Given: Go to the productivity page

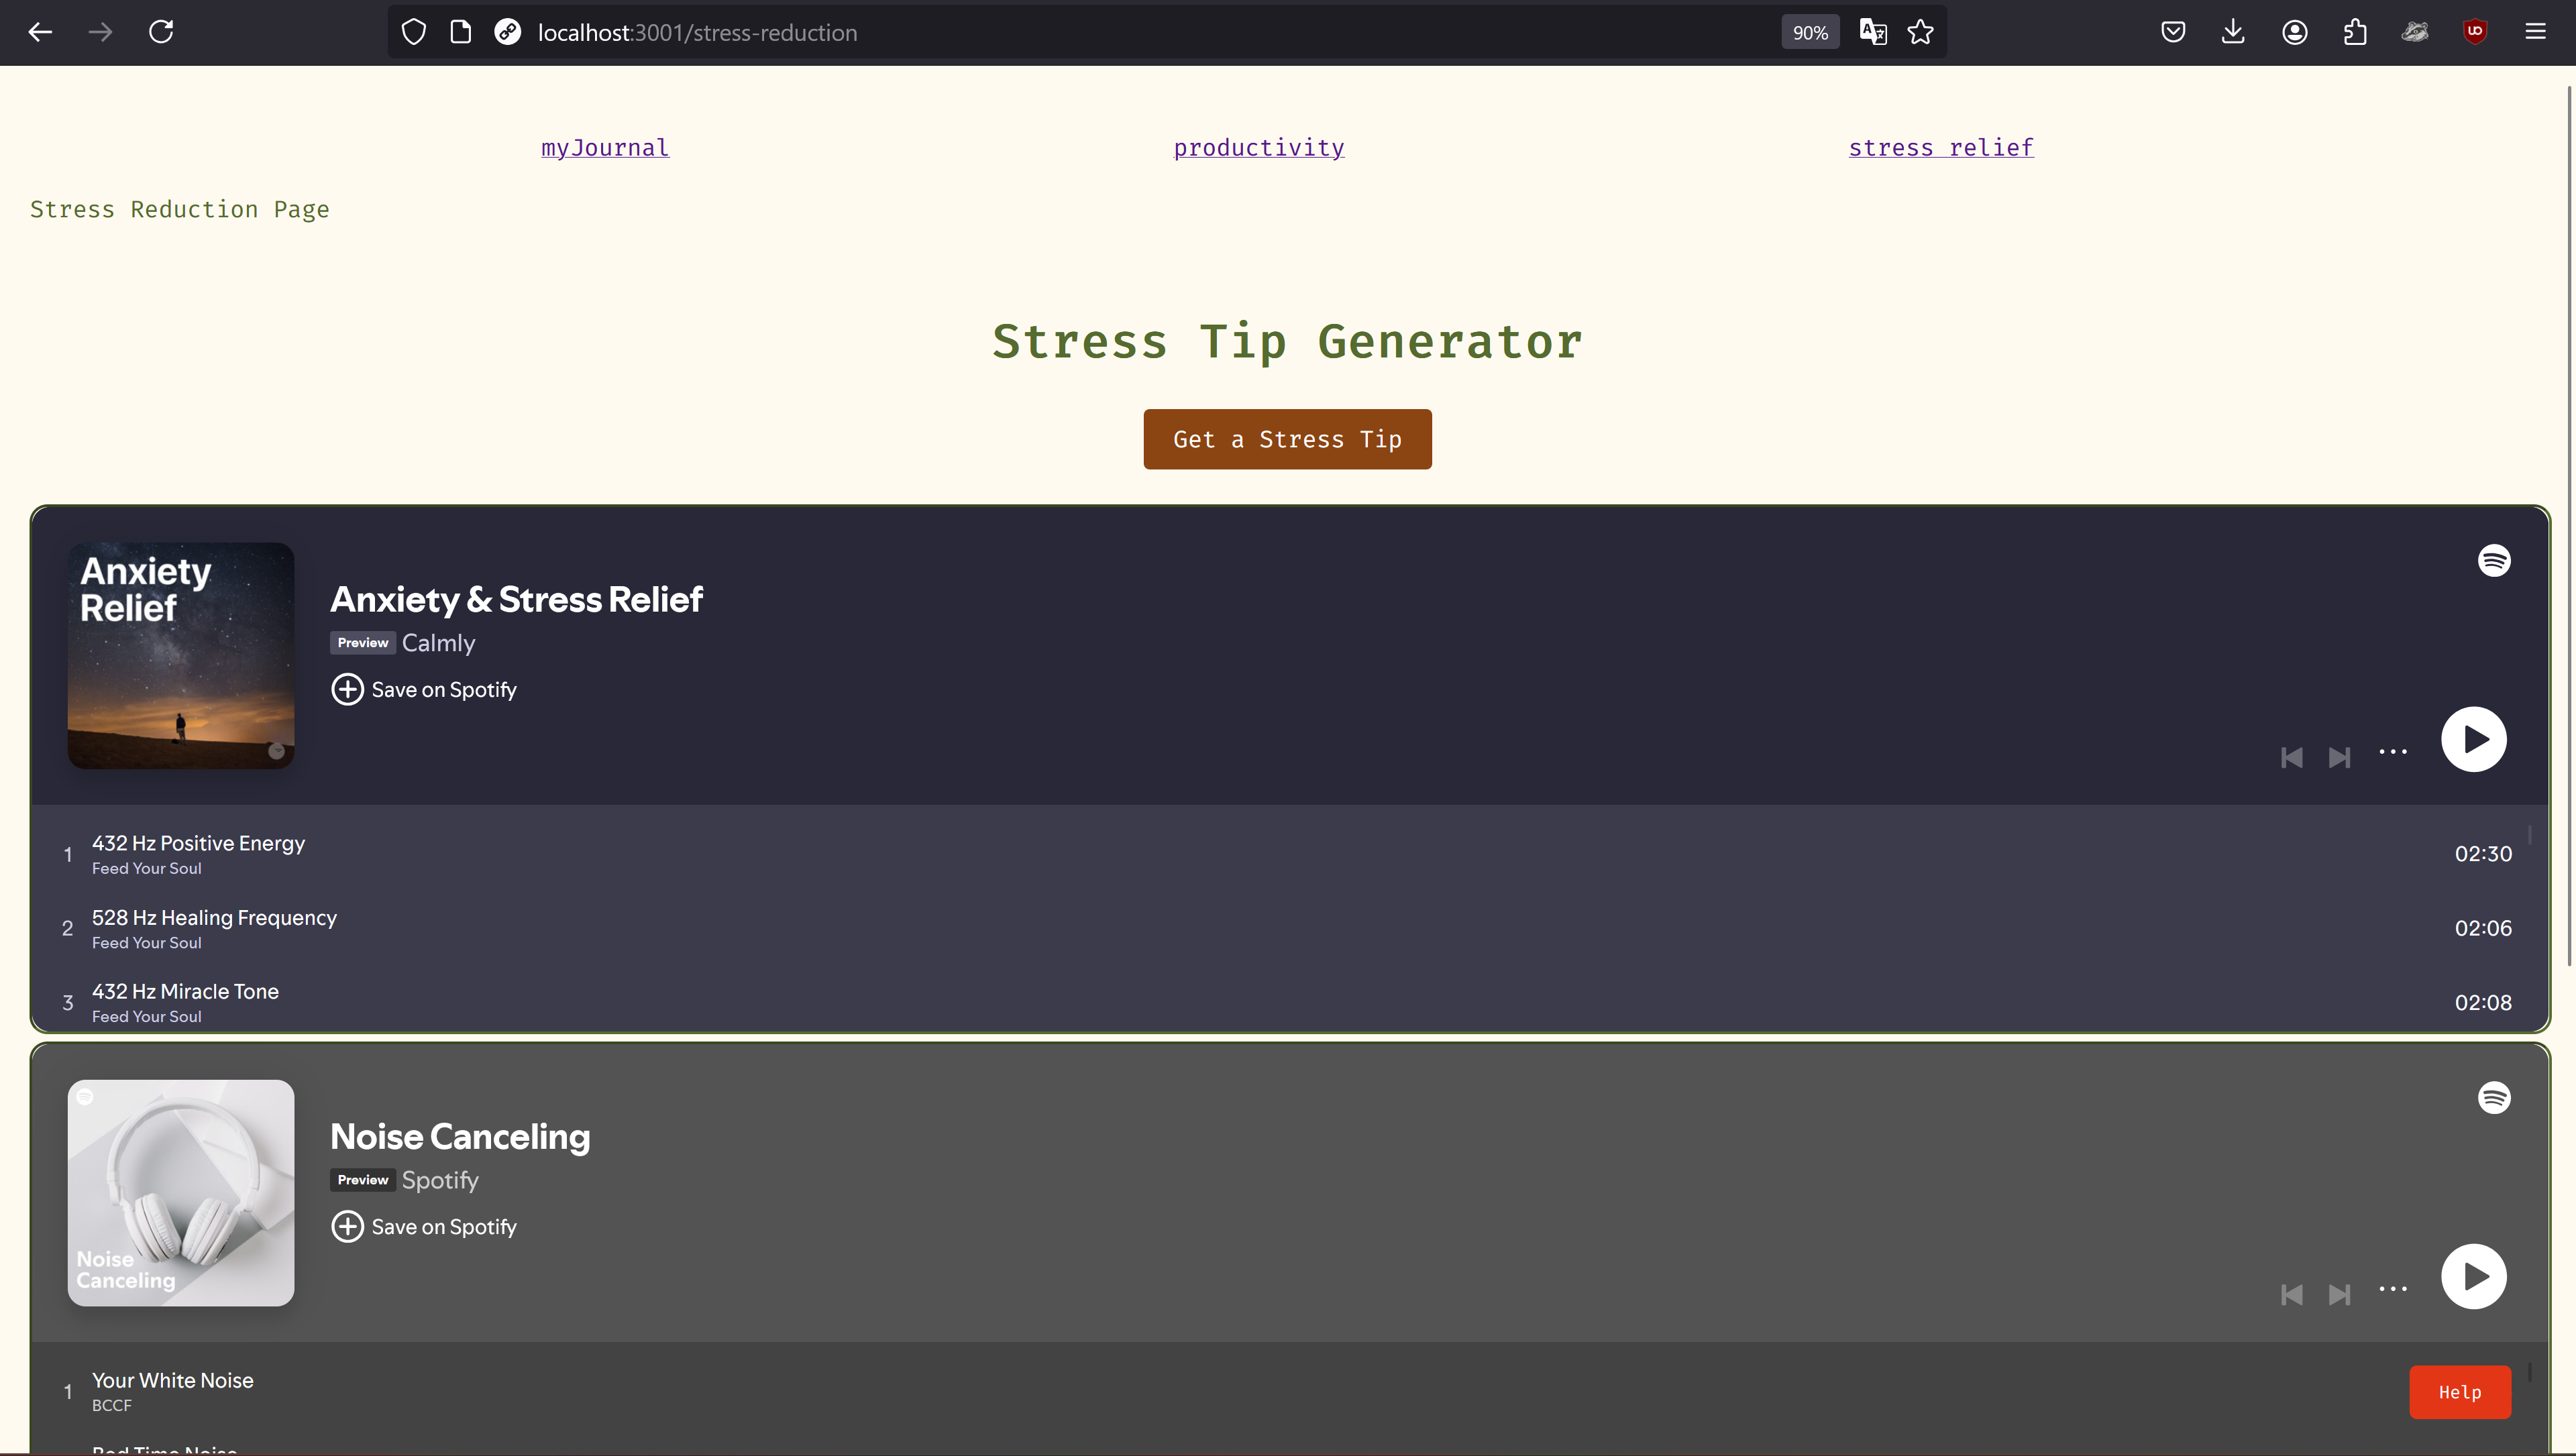Looking at the screenshot, I should 1258,148.
